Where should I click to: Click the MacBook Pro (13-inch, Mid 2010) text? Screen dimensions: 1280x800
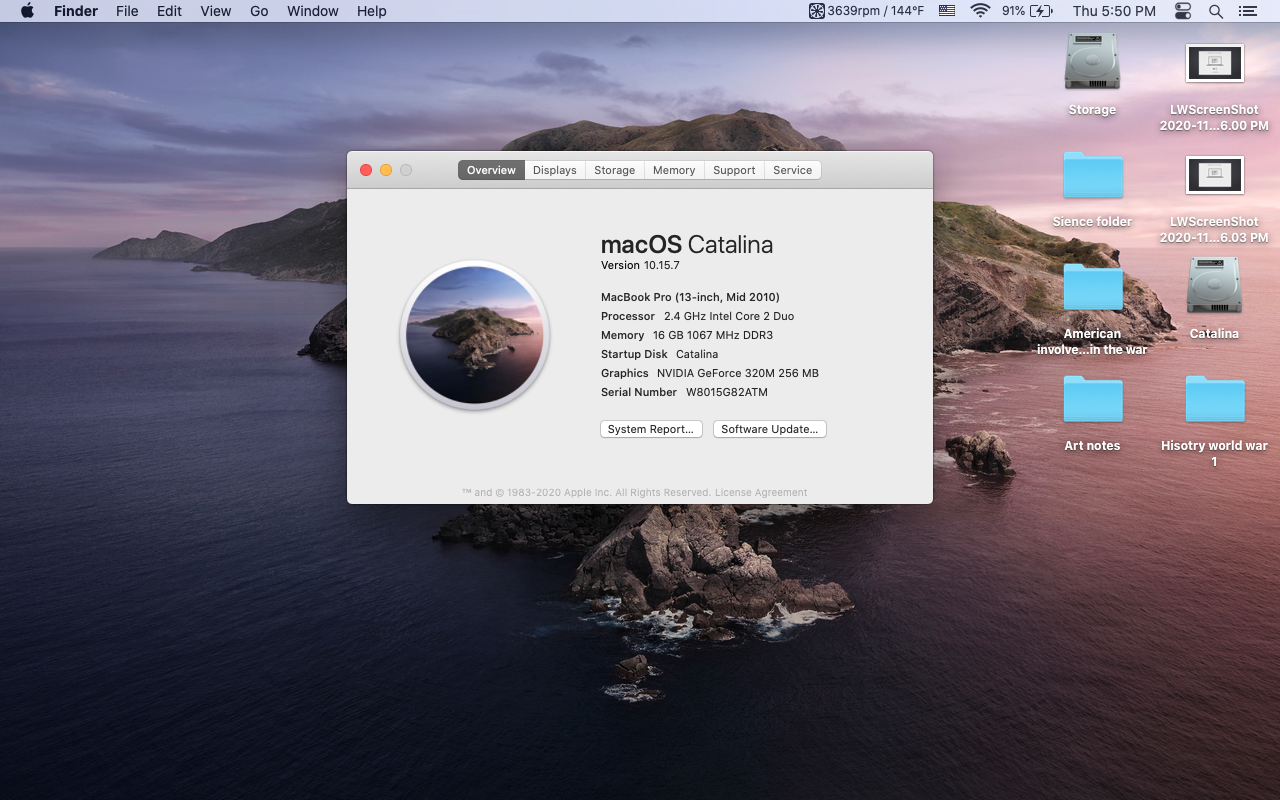(690, 297)
